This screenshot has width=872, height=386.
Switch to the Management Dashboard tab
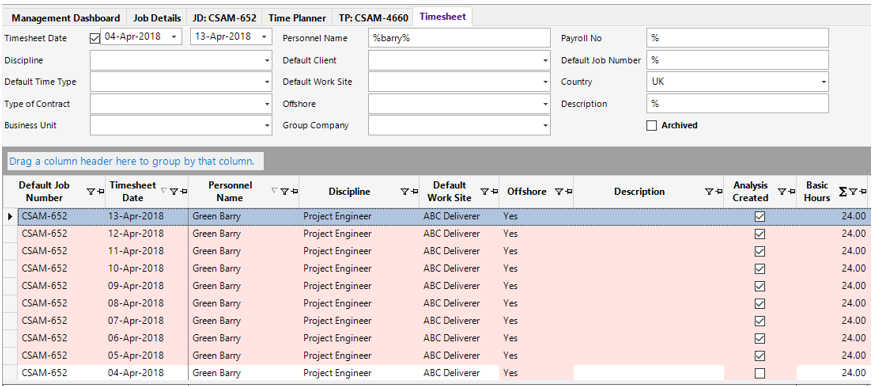tap(66, 18)
